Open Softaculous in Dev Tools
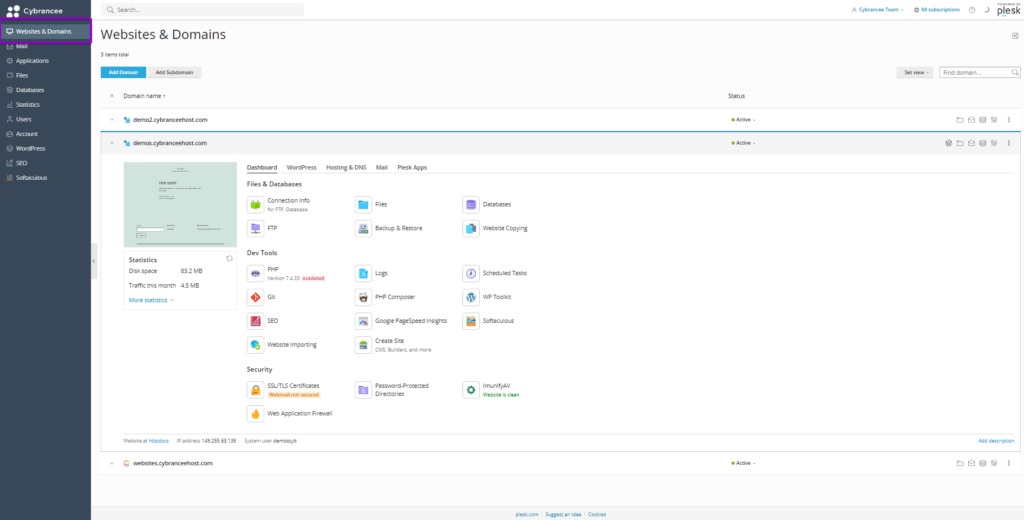 pos(471,321)
